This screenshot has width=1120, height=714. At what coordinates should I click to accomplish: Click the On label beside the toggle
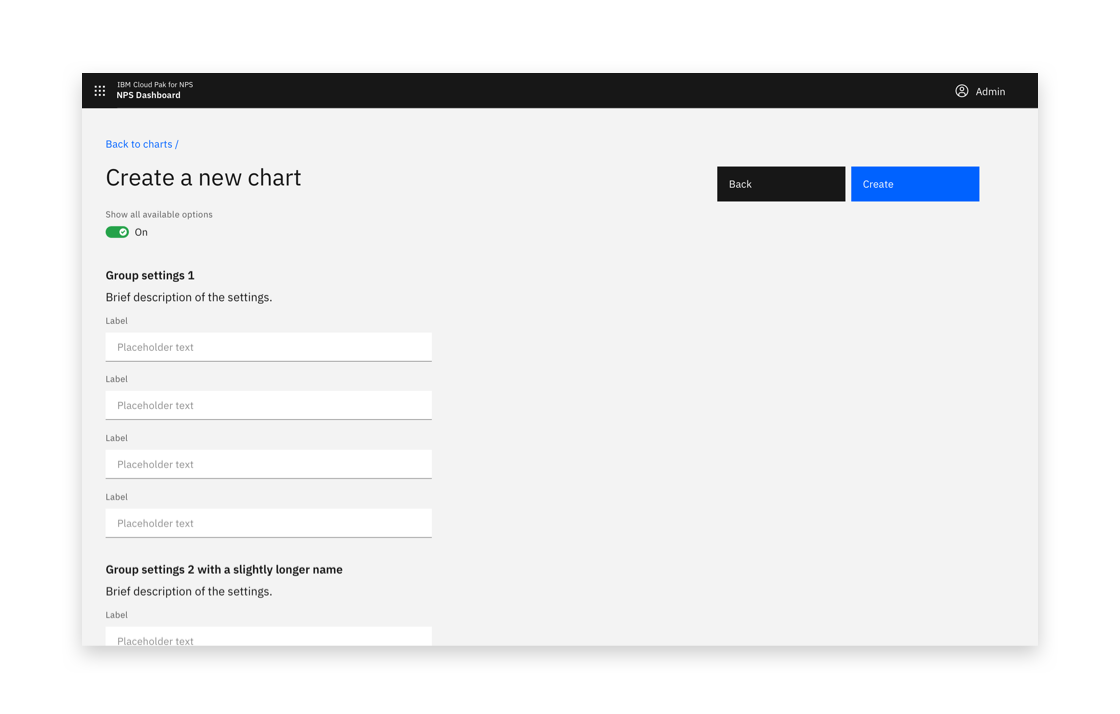tap(141, 231)
